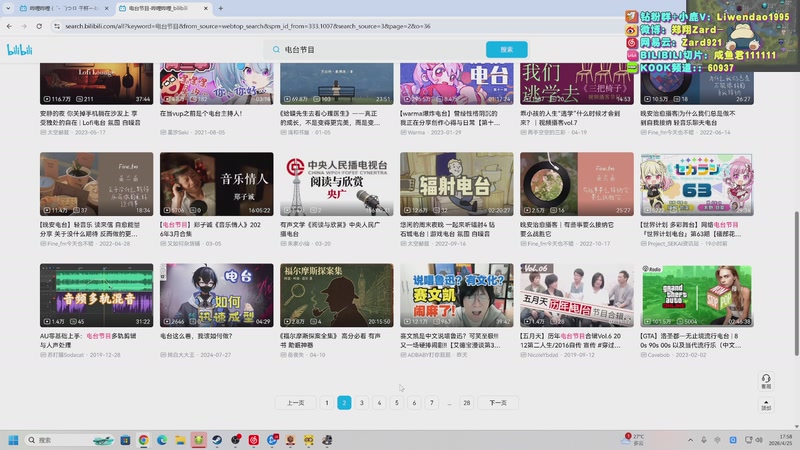The height and width of the screenshot is (450, 800).
Task: Open the 辐射电台 video thumbnail
Action: coord(457,184)
